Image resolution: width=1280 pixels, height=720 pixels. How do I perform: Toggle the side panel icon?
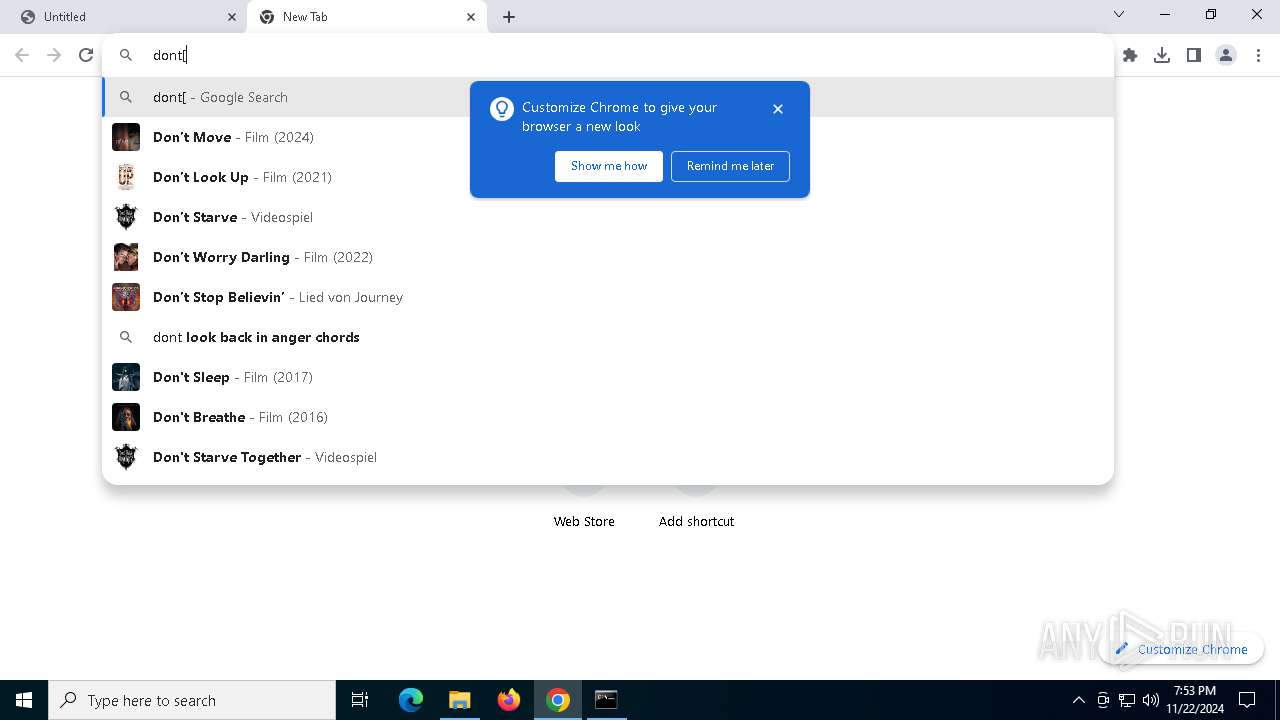pyautogui.click(x=1194, y=55)
